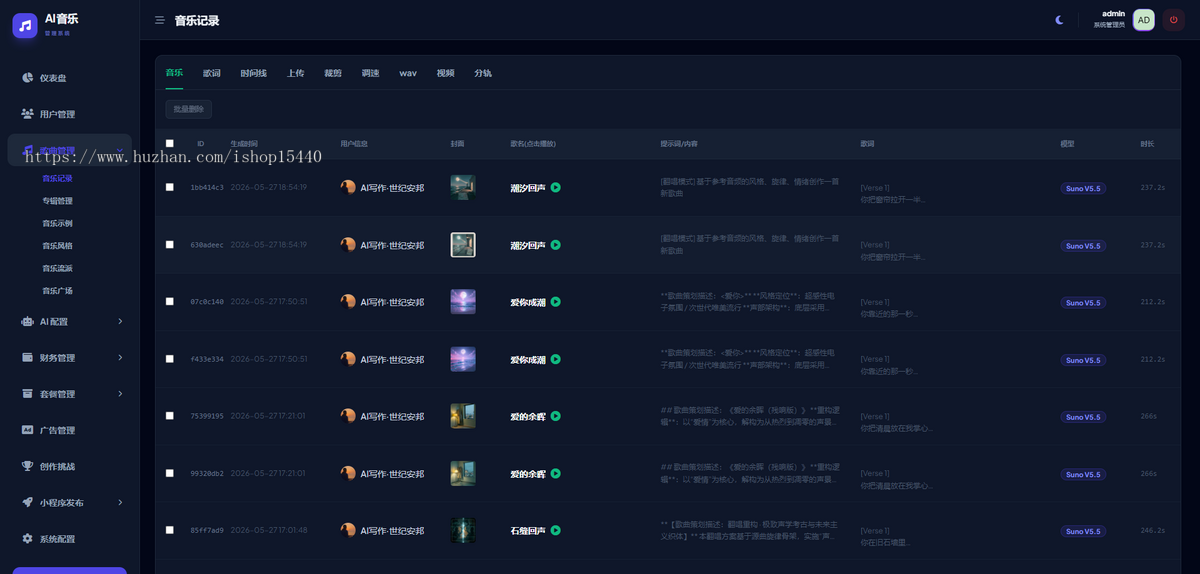Collapse the sidebar with the hamburger icon
Viewport: 1200px width, 574px height.
coord(160,20)
